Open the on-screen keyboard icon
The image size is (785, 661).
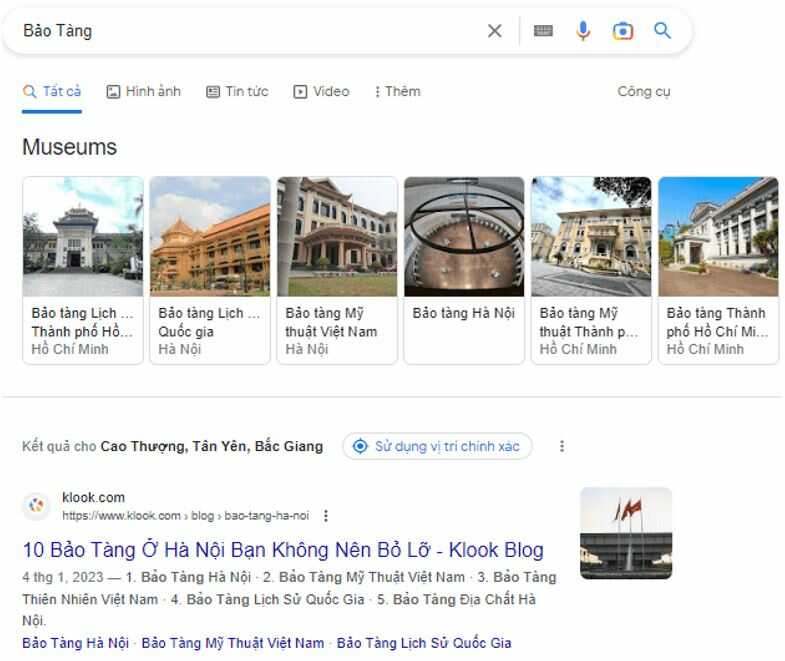point(543,31)
